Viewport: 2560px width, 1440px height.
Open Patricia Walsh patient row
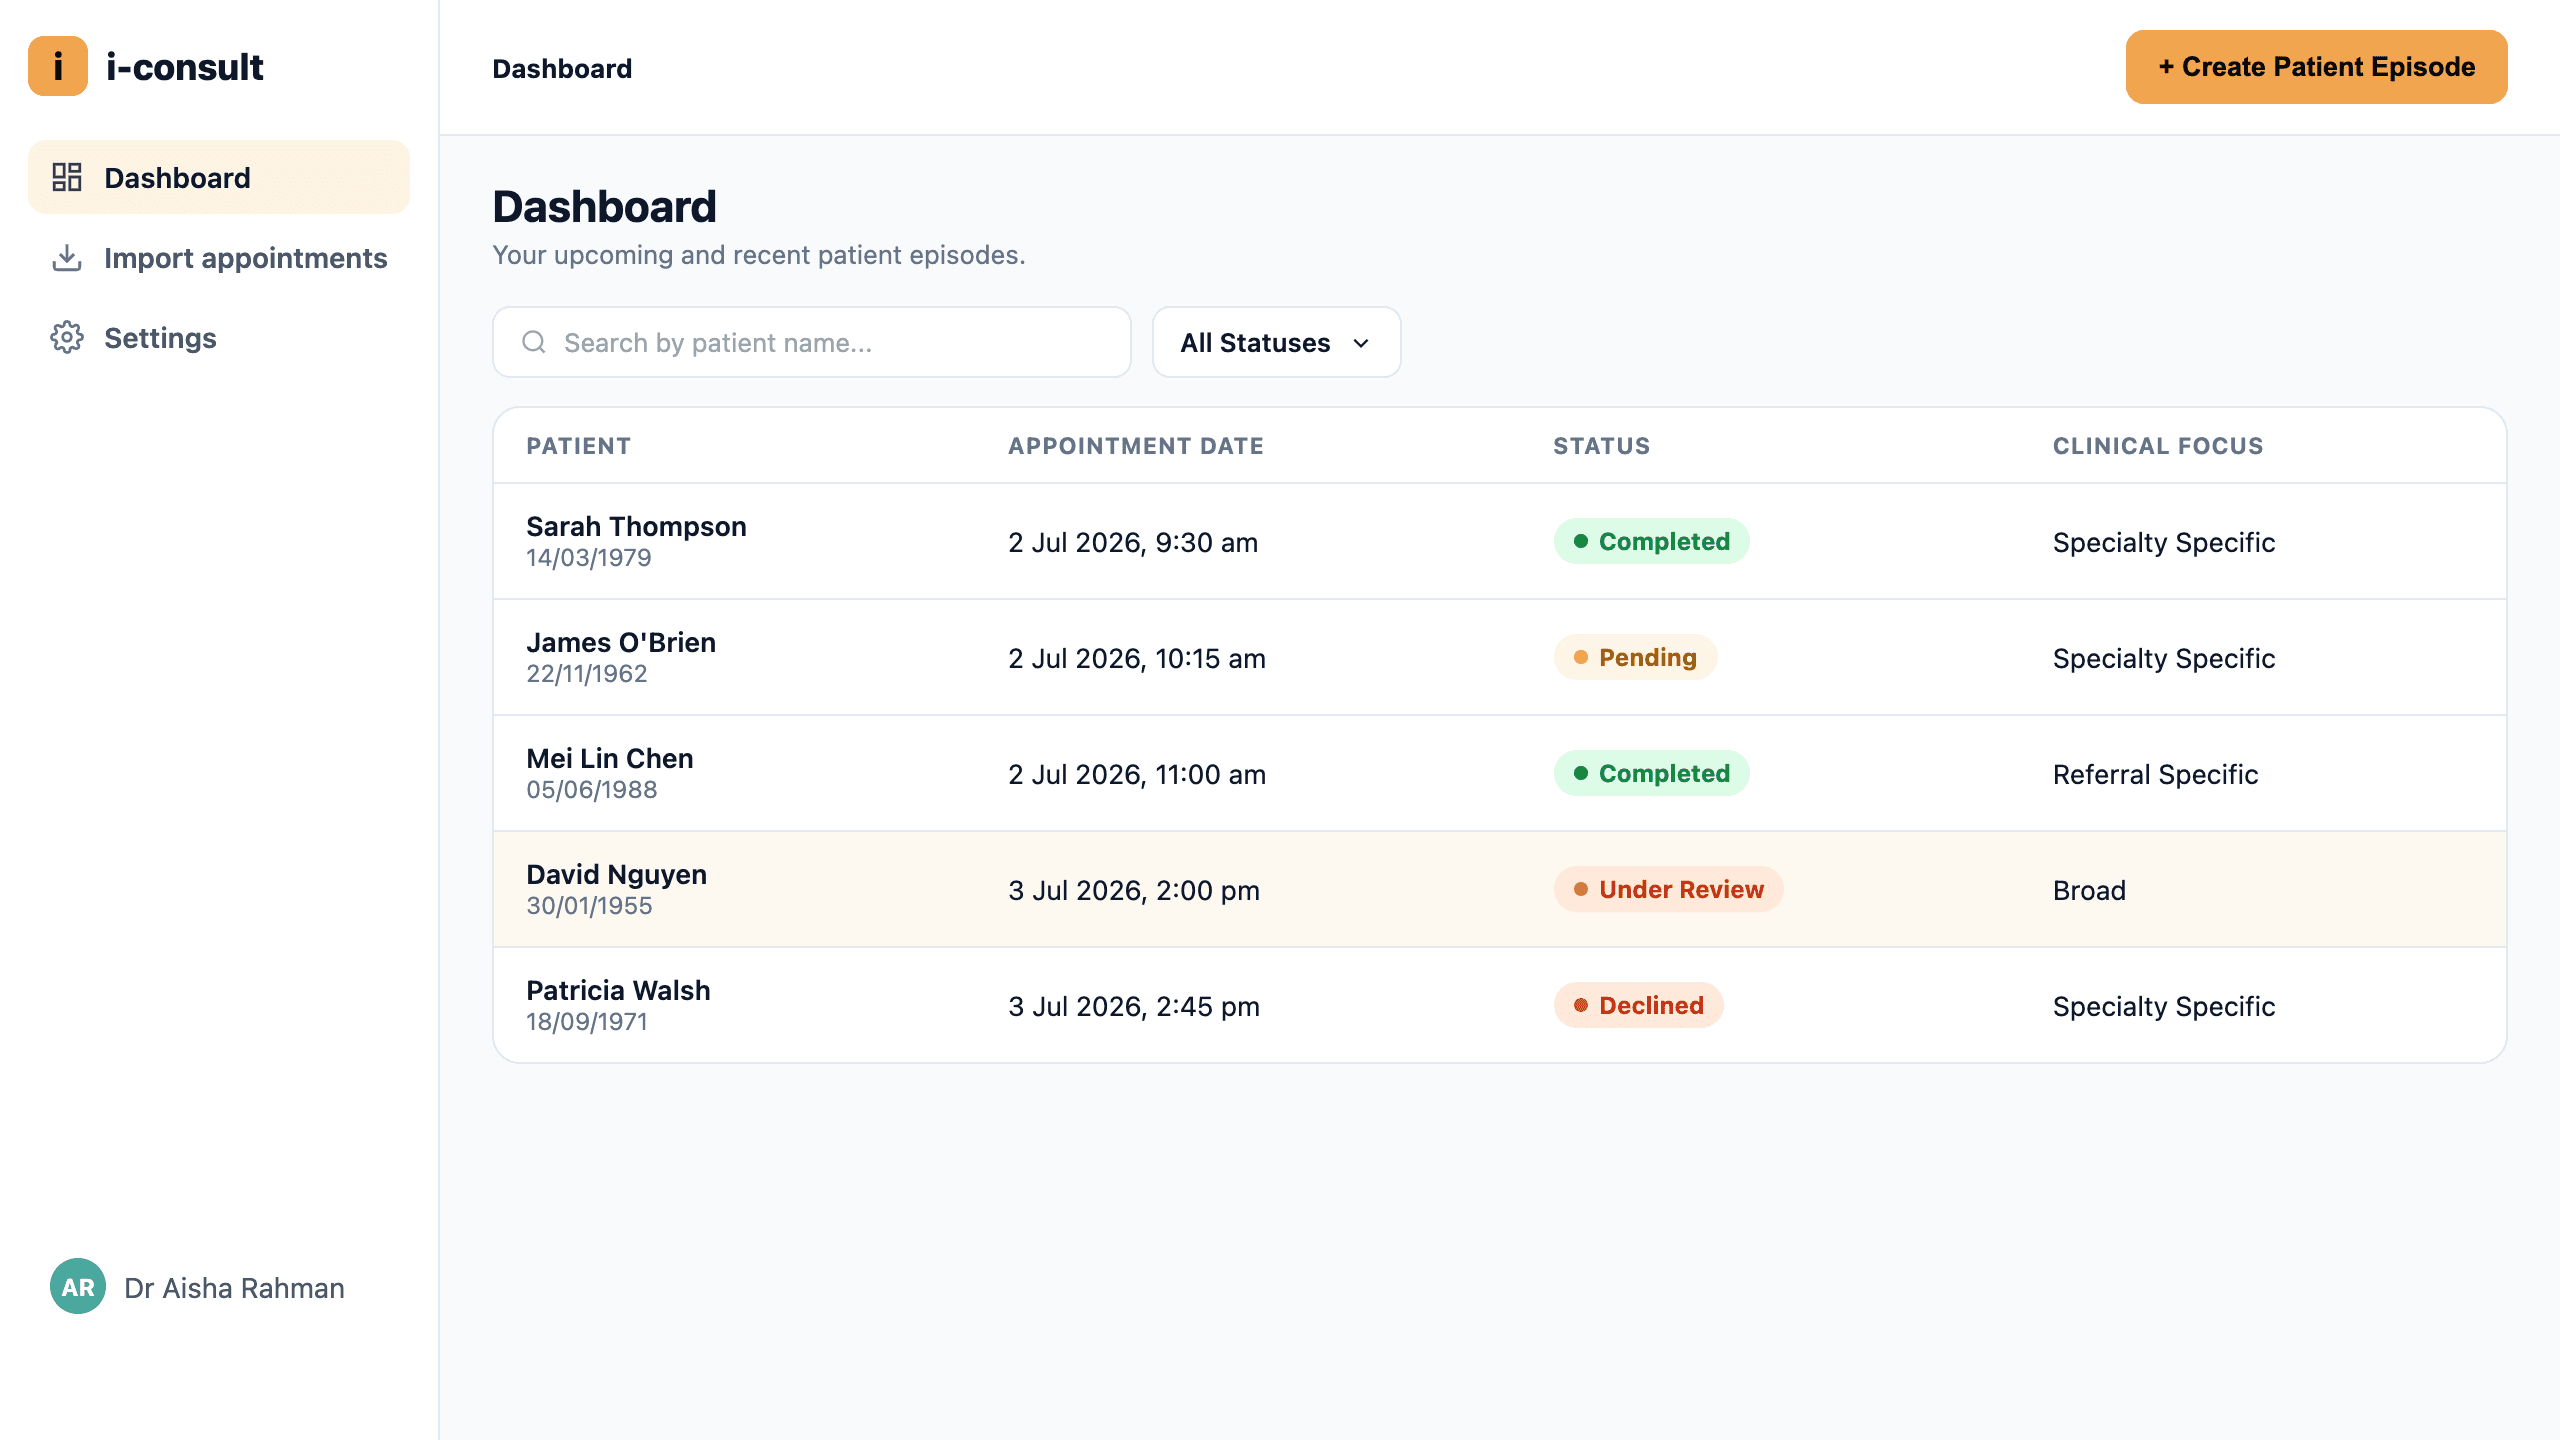coord(1500,1005)
